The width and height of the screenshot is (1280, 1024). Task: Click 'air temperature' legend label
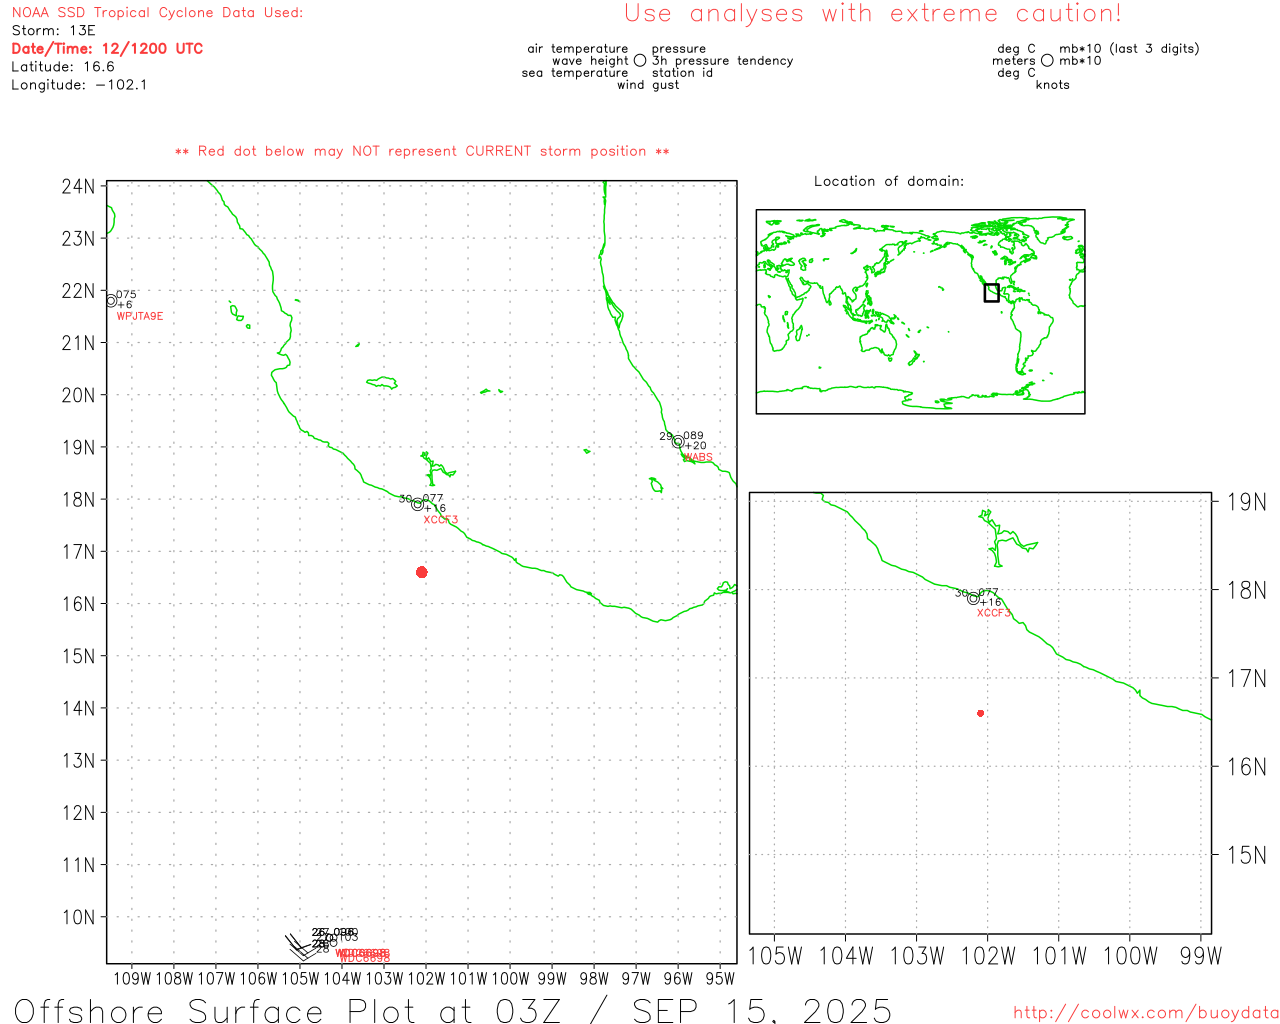click(x=578, y=49)
